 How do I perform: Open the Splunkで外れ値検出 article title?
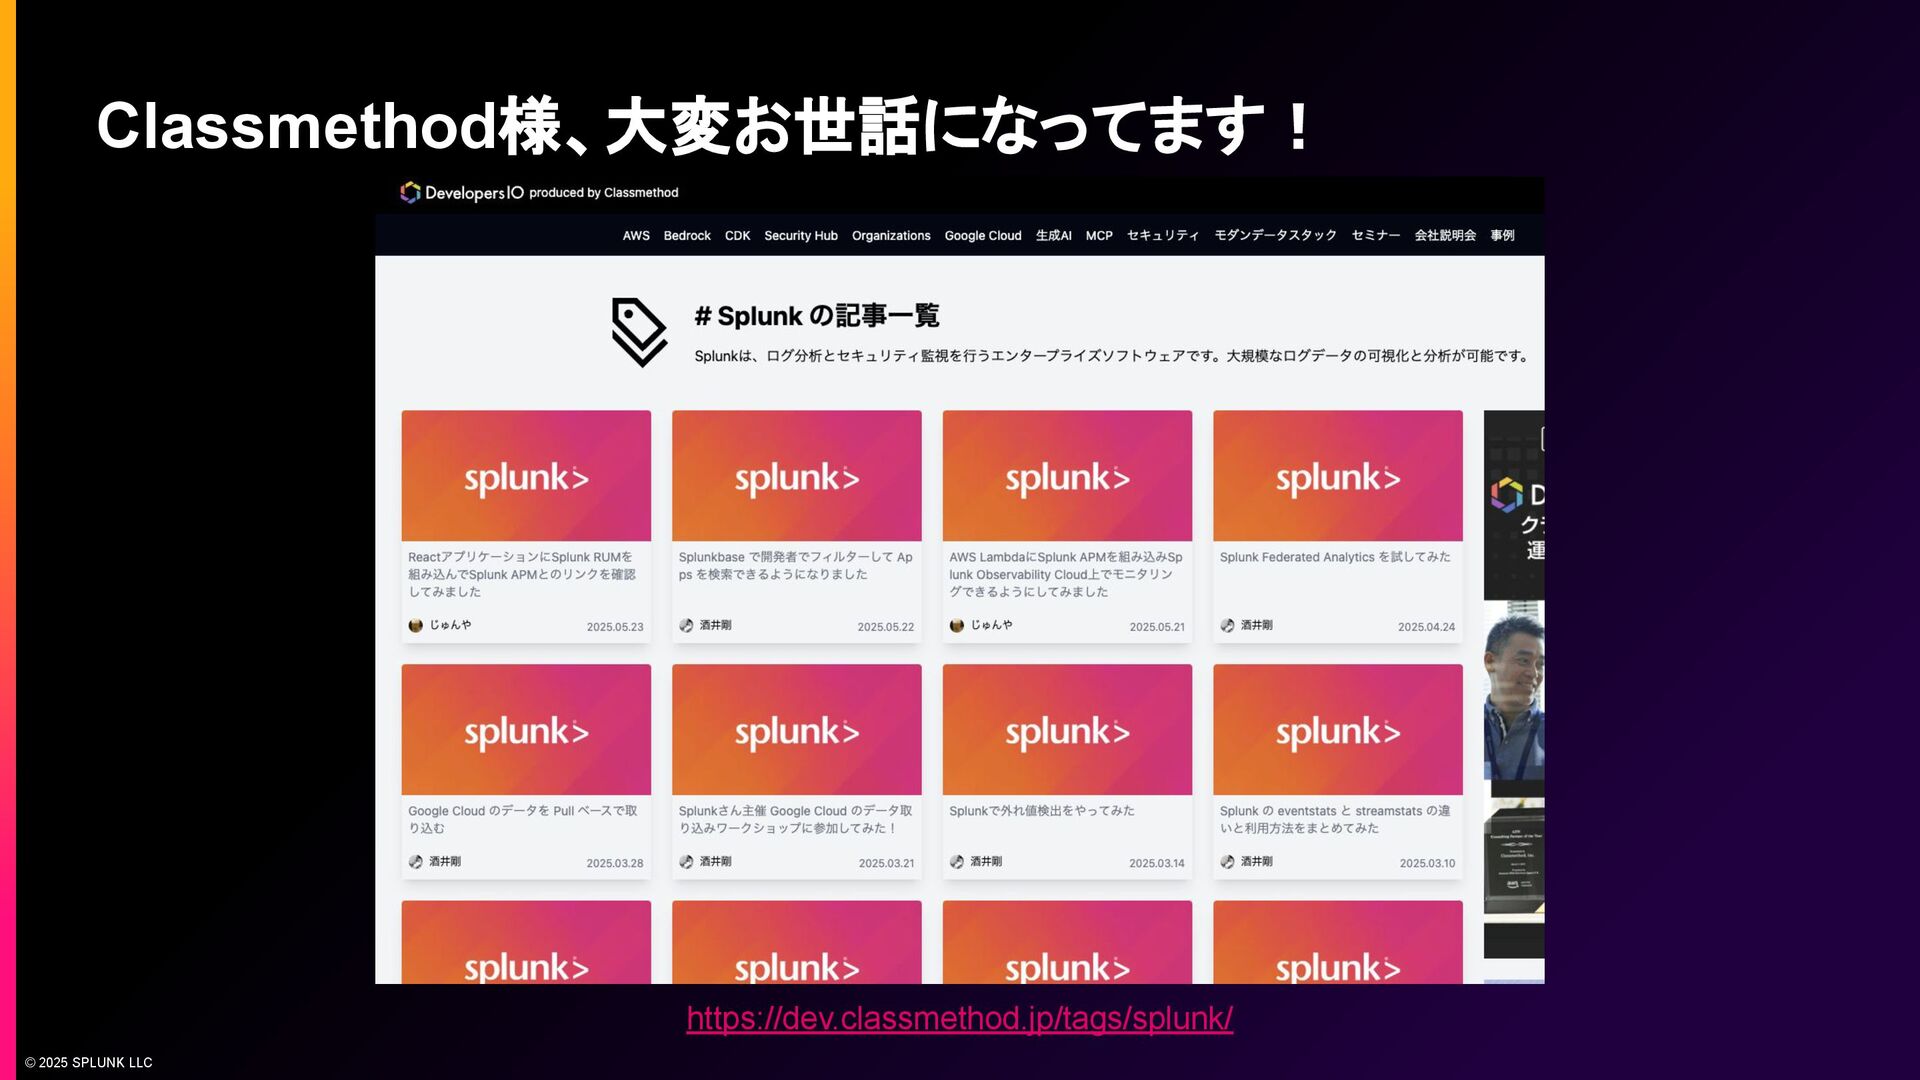1041,811
